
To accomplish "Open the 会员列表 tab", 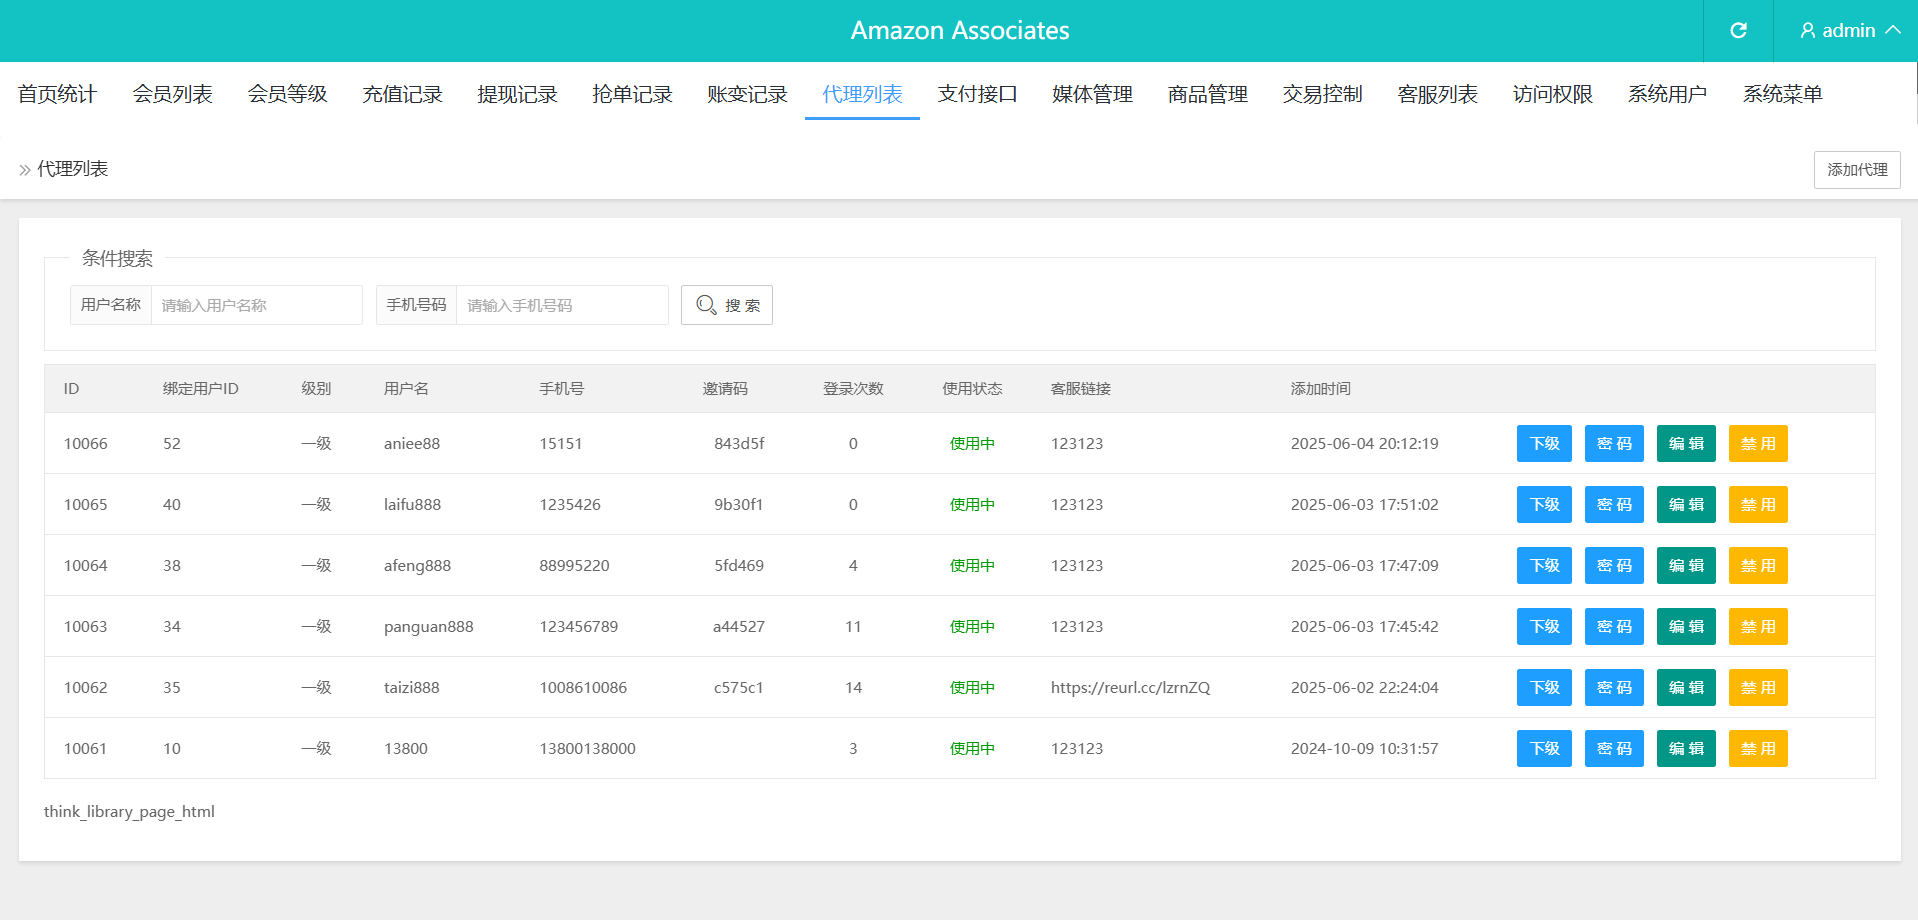I will click(172, 94).
